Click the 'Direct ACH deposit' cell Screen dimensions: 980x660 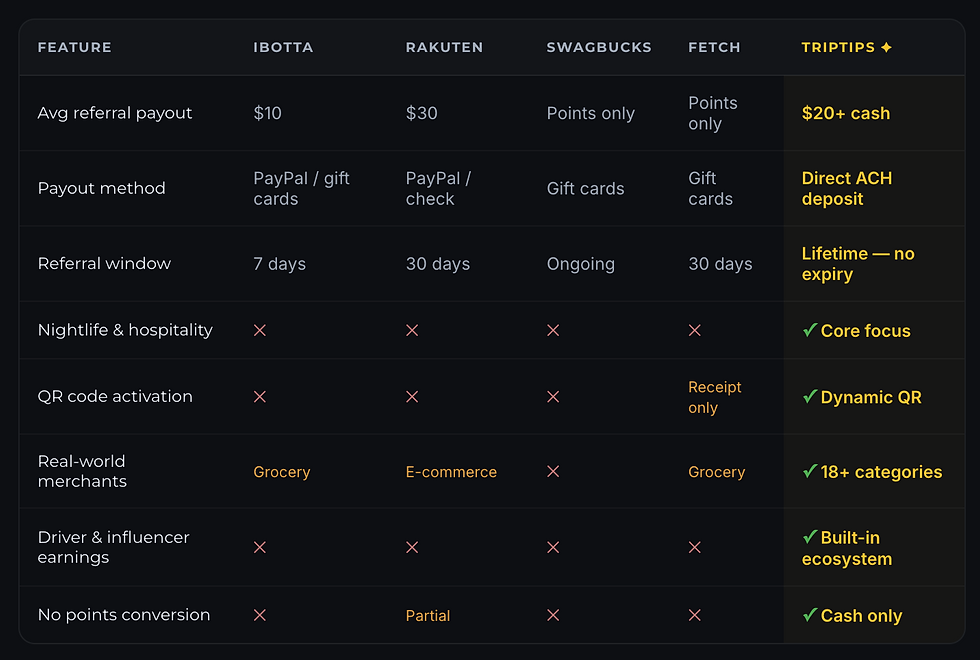coord(847,188)
